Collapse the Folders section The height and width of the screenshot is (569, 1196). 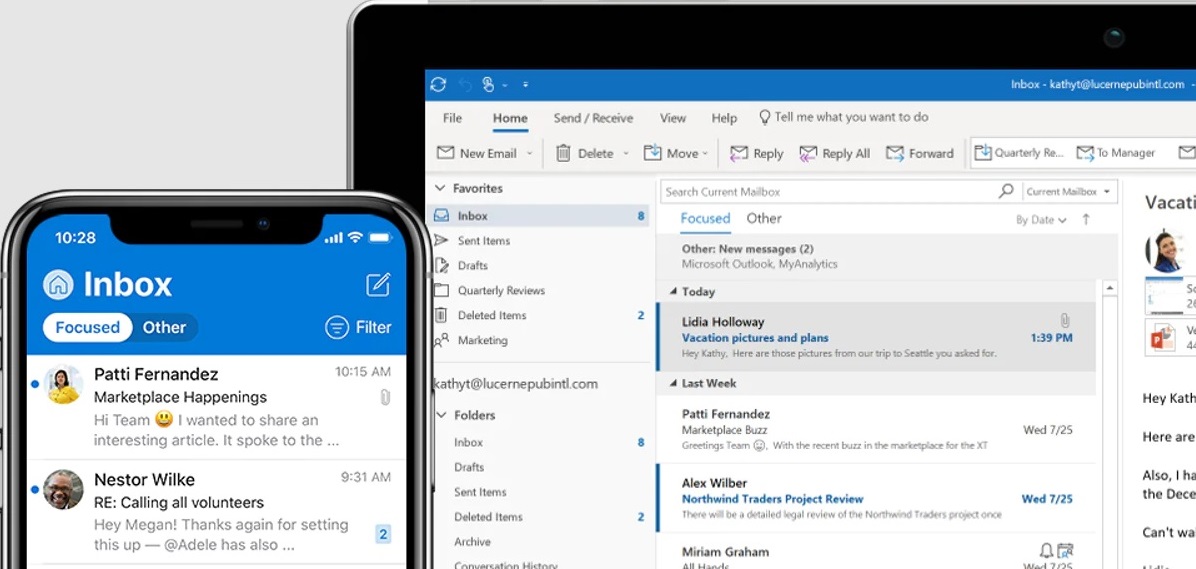[441, 415]
